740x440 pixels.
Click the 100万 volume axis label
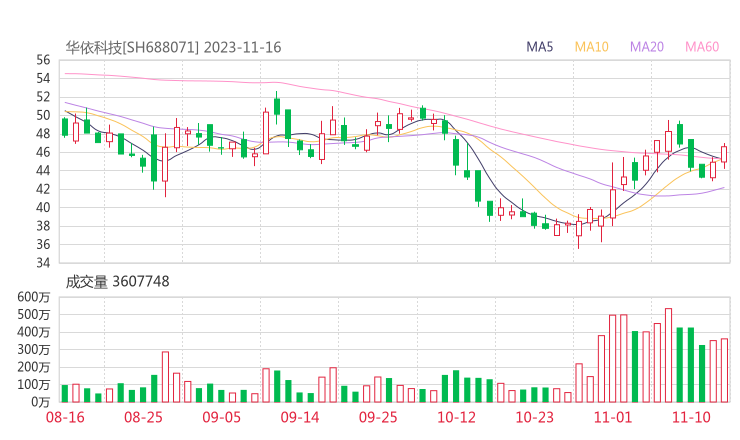click(x=34, y=384)
